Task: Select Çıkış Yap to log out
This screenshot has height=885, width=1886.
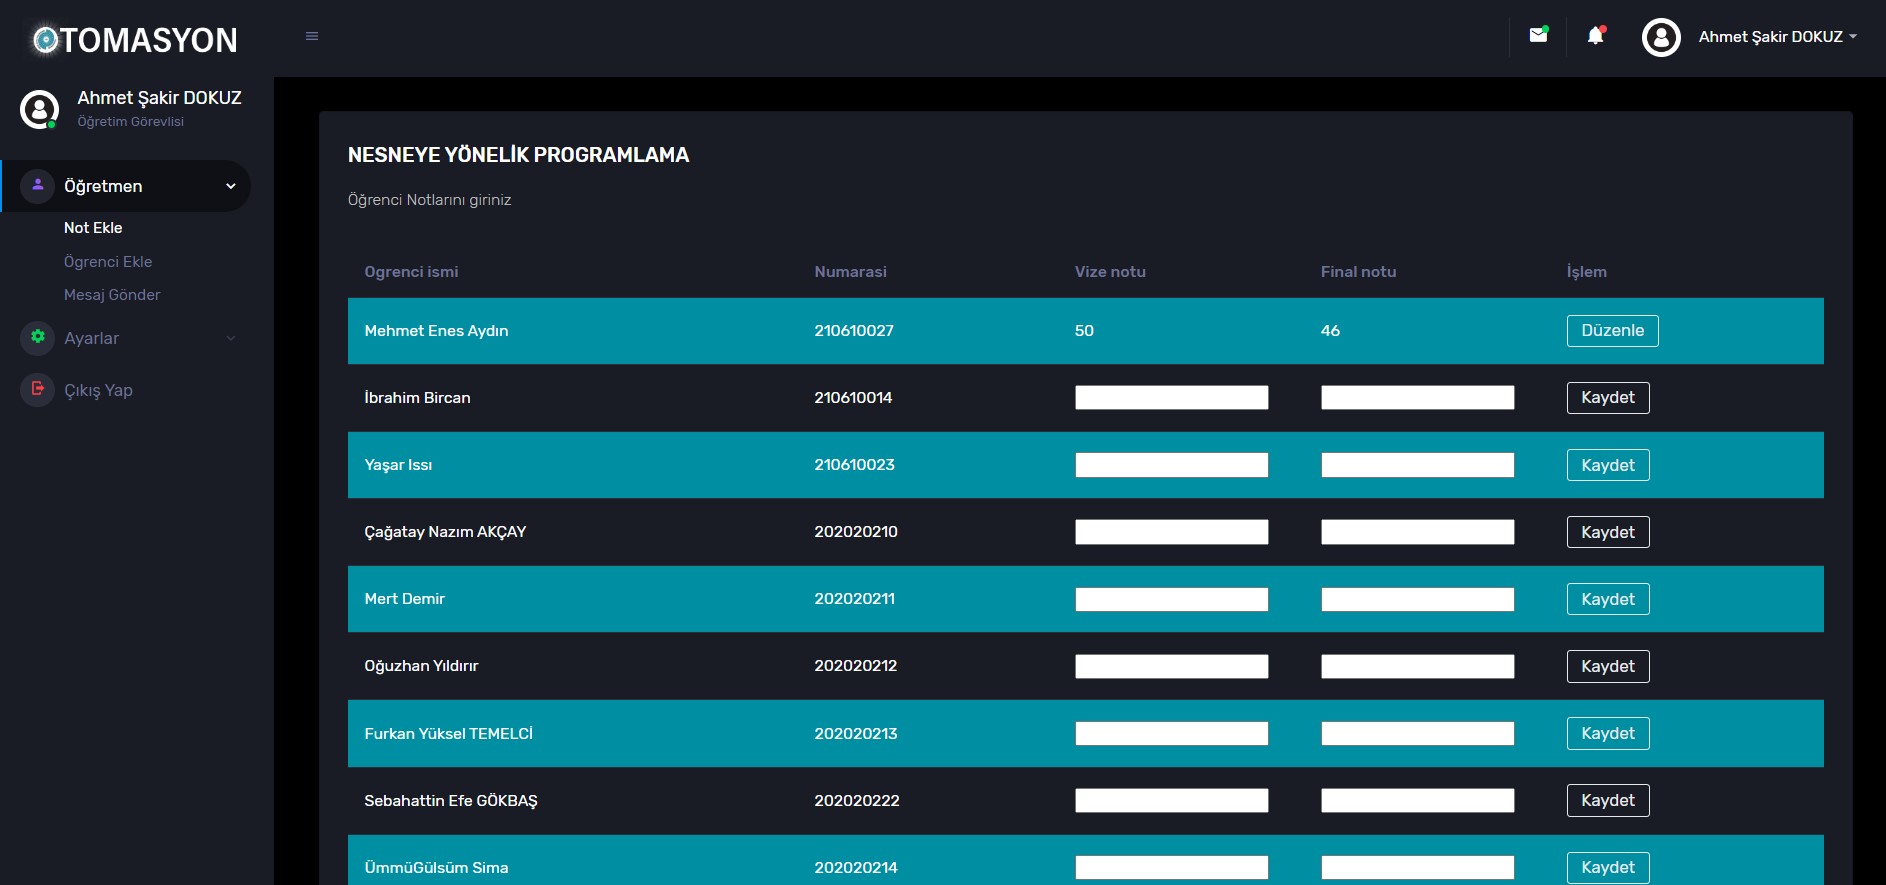Action: pyautogui.click(x=98, y=390)
